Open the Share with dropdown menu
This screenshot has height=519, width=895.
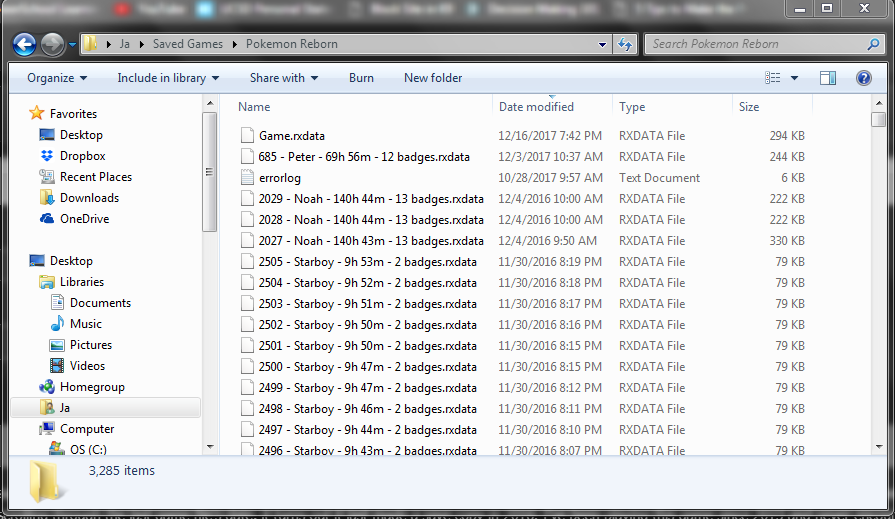click(x=284, y=78)
